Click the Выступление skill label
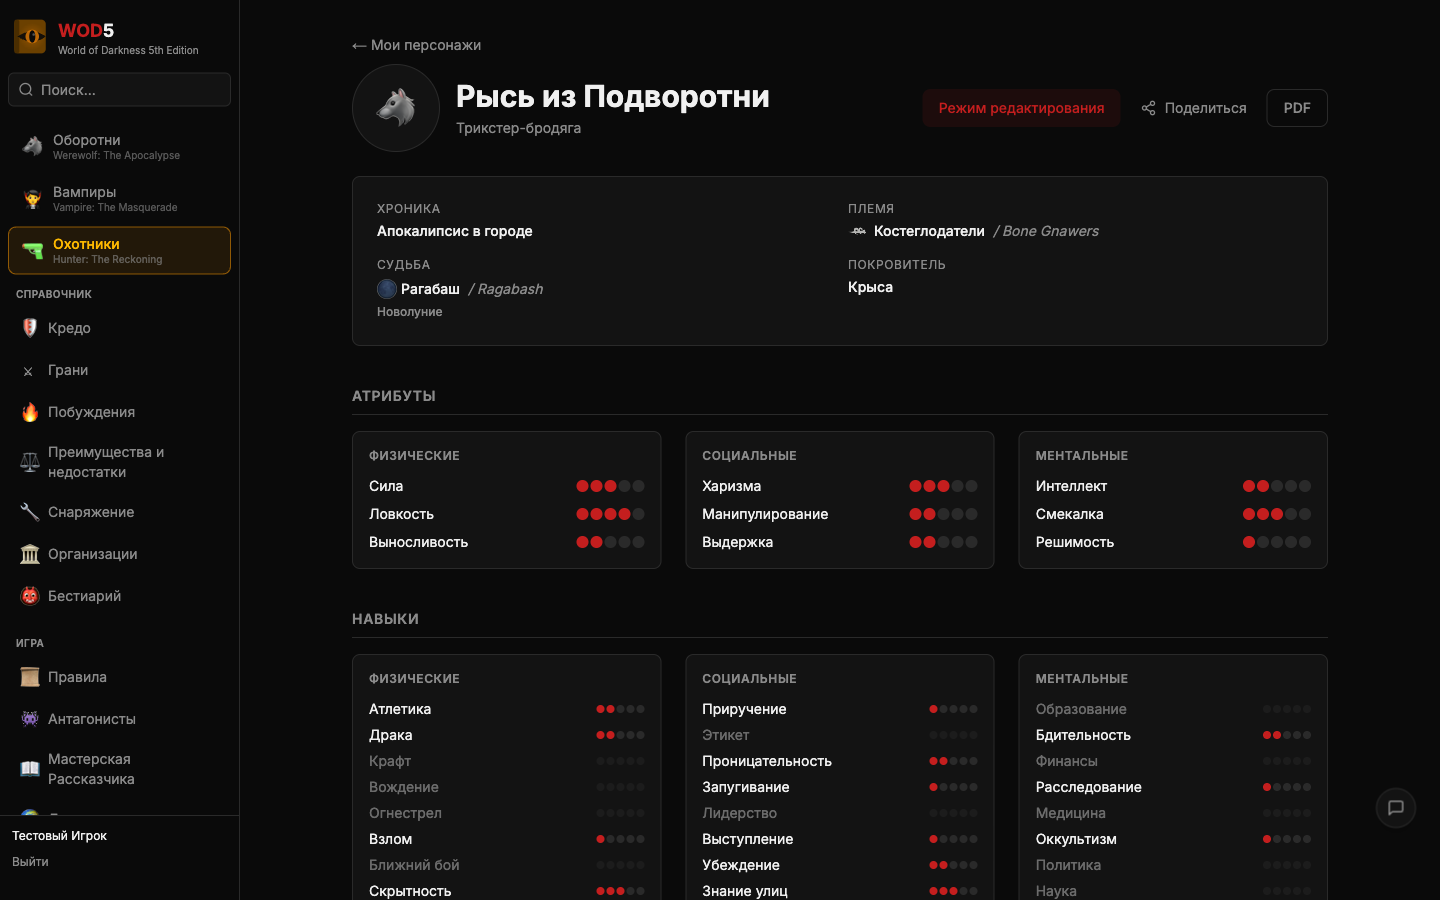Viewport: 1440px width, 900px height. tap(747, 839)
